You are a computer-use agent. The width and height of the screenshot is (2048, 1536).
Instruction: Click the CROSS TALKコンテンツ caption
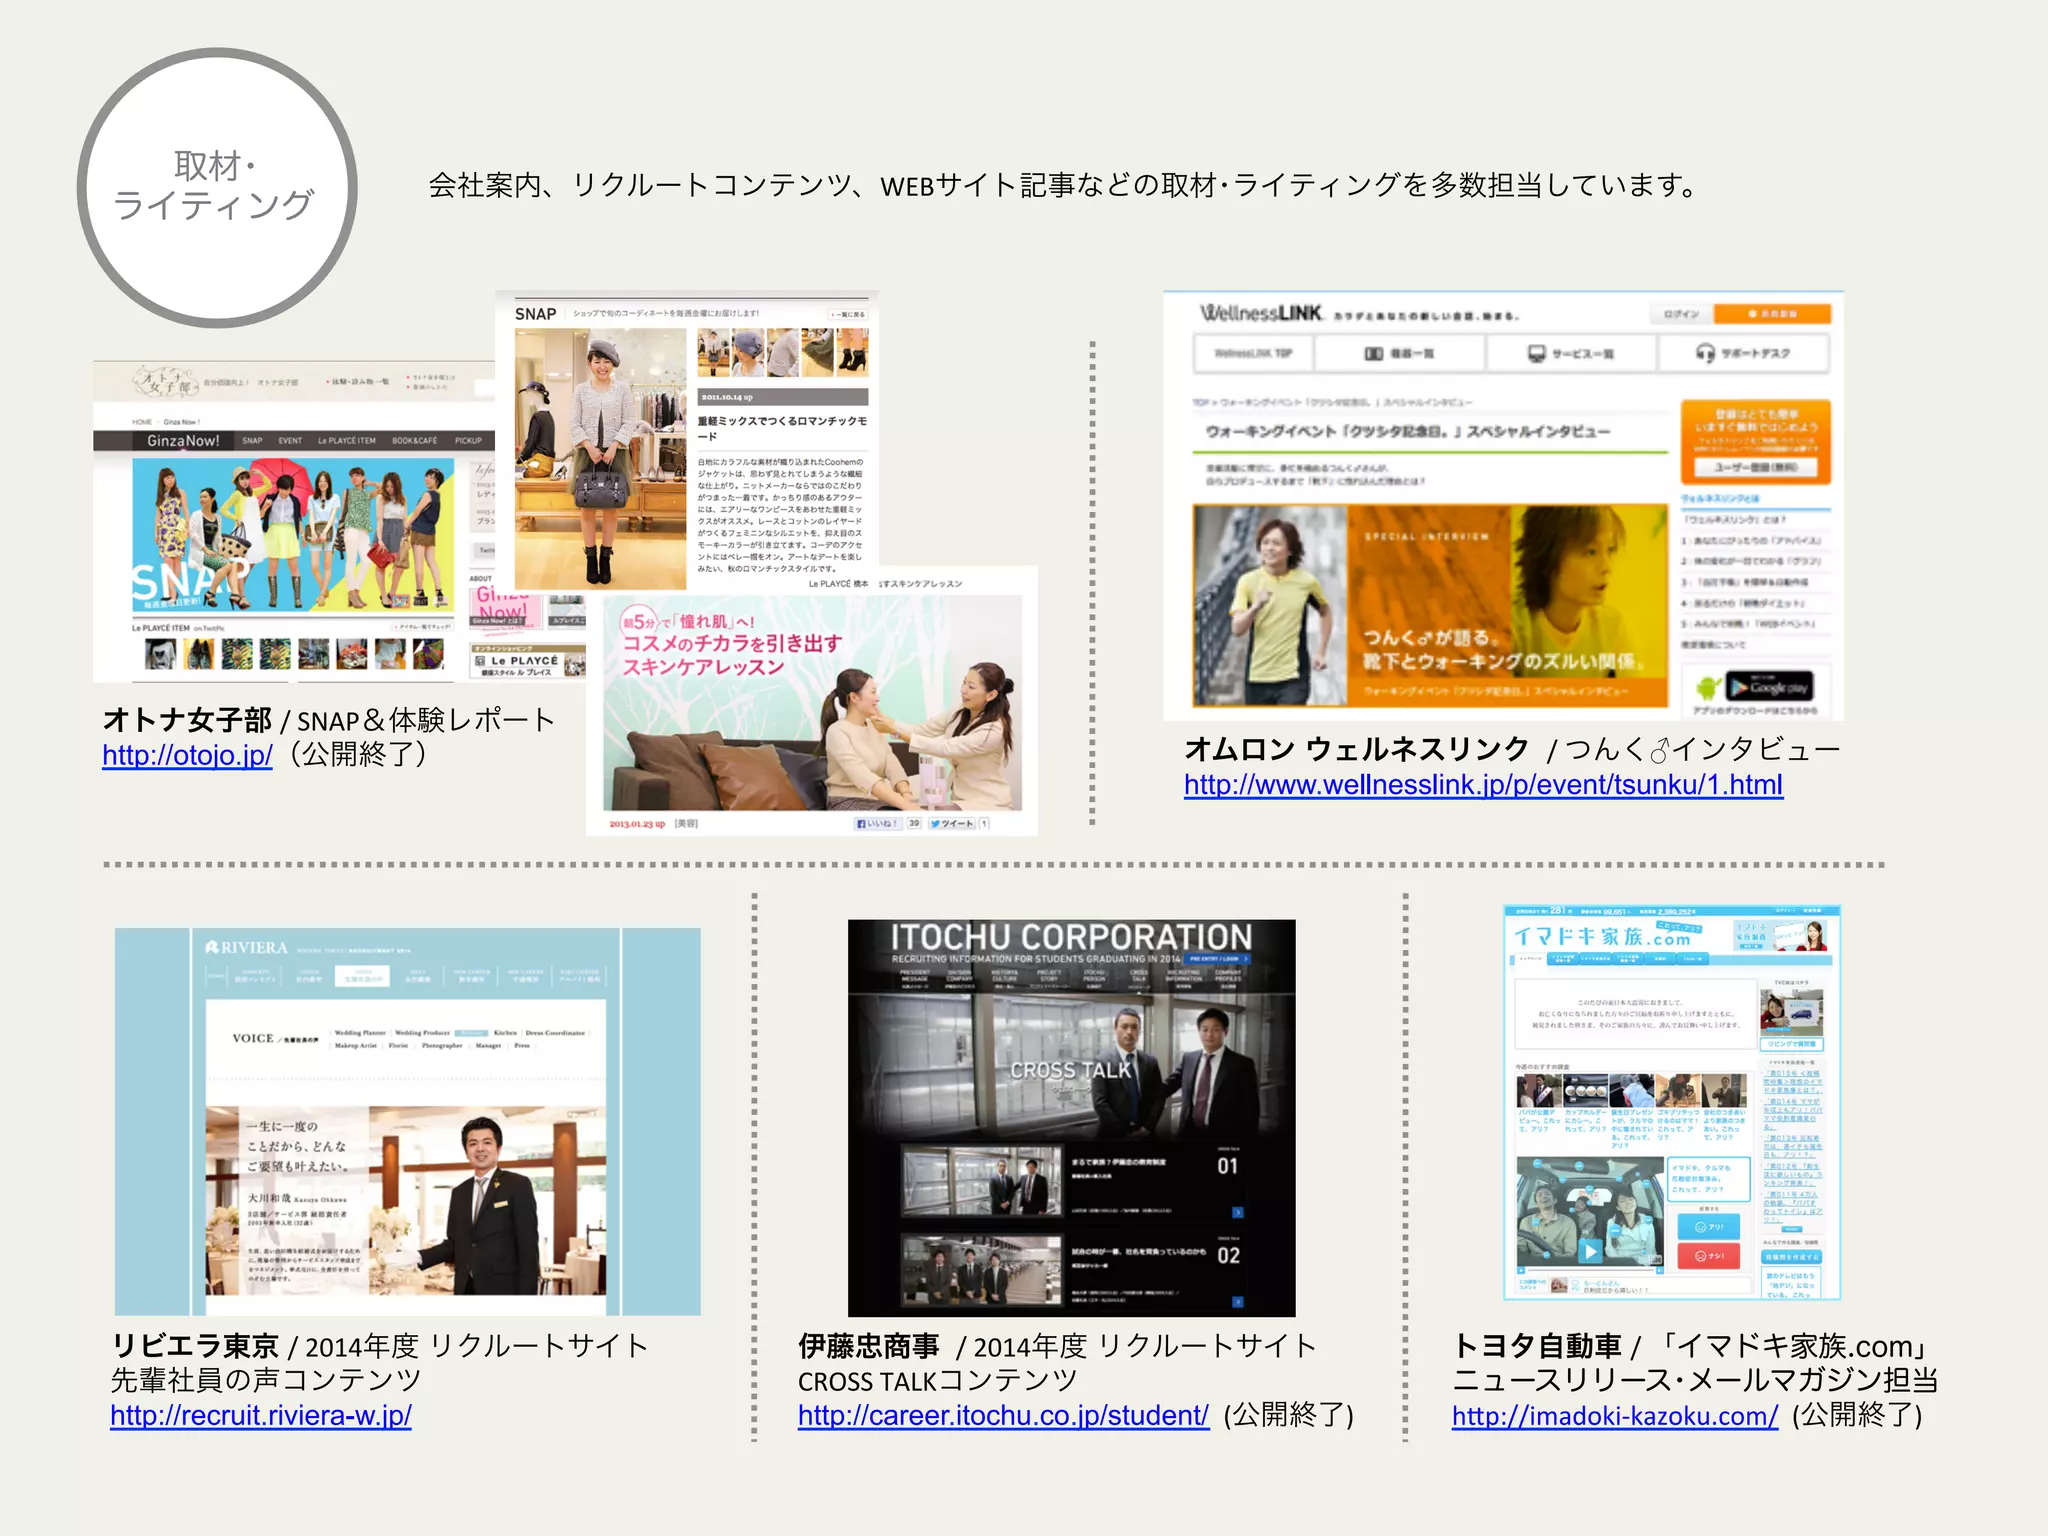[x=938, y=1380]
